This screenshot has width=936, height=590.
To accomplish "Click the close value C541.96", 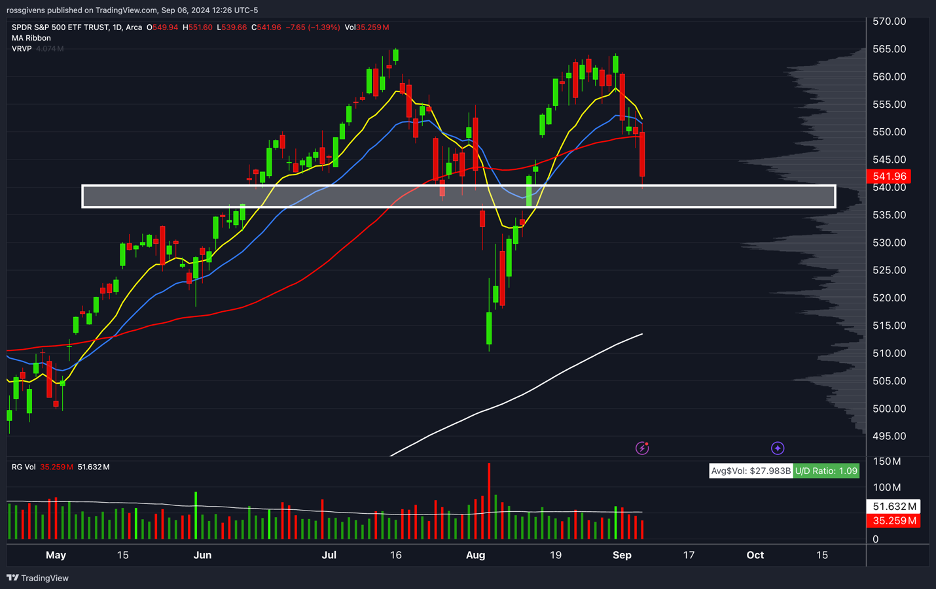I will pos(266,27).
